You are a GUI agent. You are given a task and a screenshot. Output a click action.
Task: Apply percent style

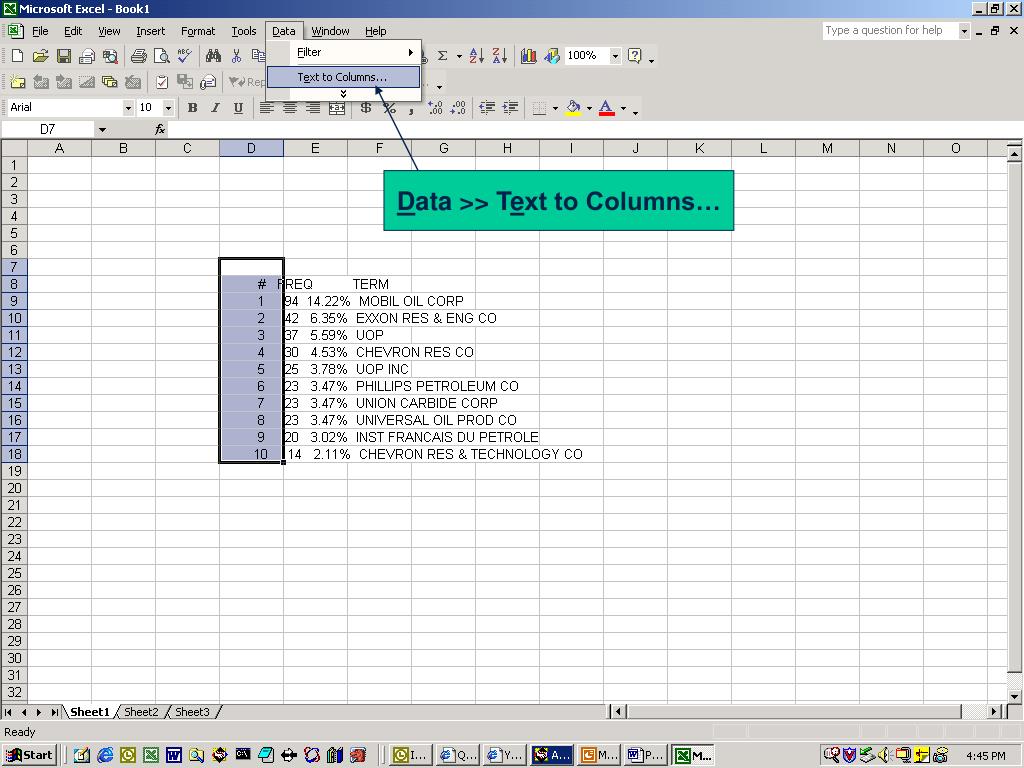coord(390,108)
